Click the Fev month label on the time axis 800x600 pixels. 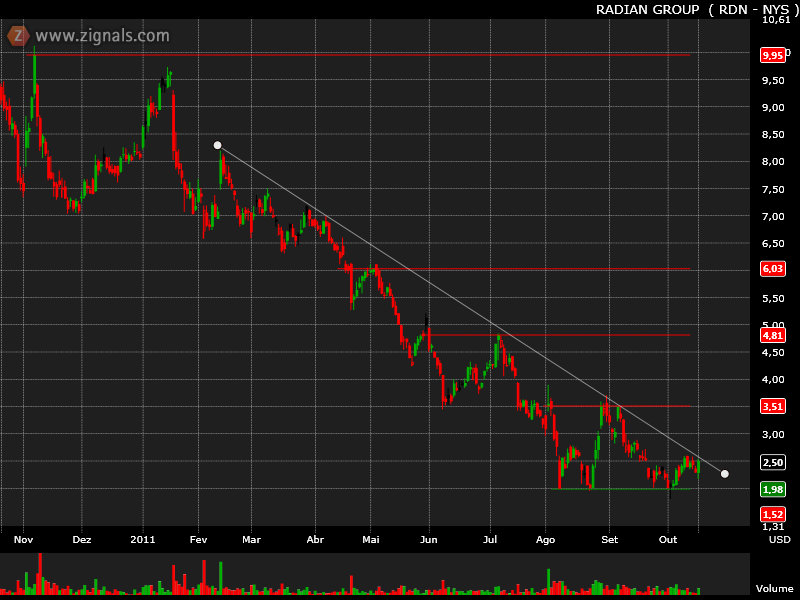coord(198,539)
